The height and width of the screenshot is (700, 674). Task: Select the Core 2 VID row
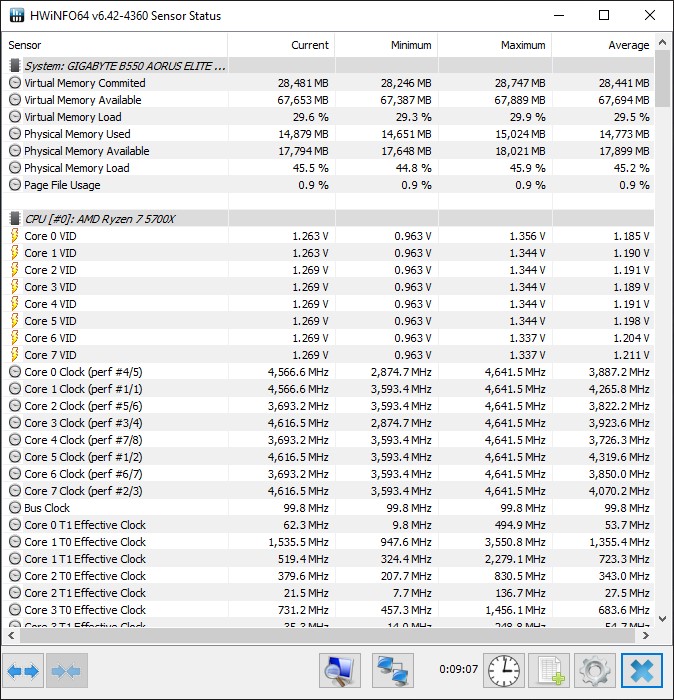pyautogui.click(x=329, y=270)
